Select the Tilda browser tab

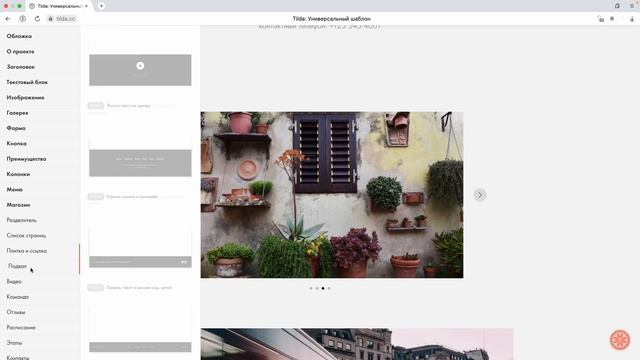point(59,6)
